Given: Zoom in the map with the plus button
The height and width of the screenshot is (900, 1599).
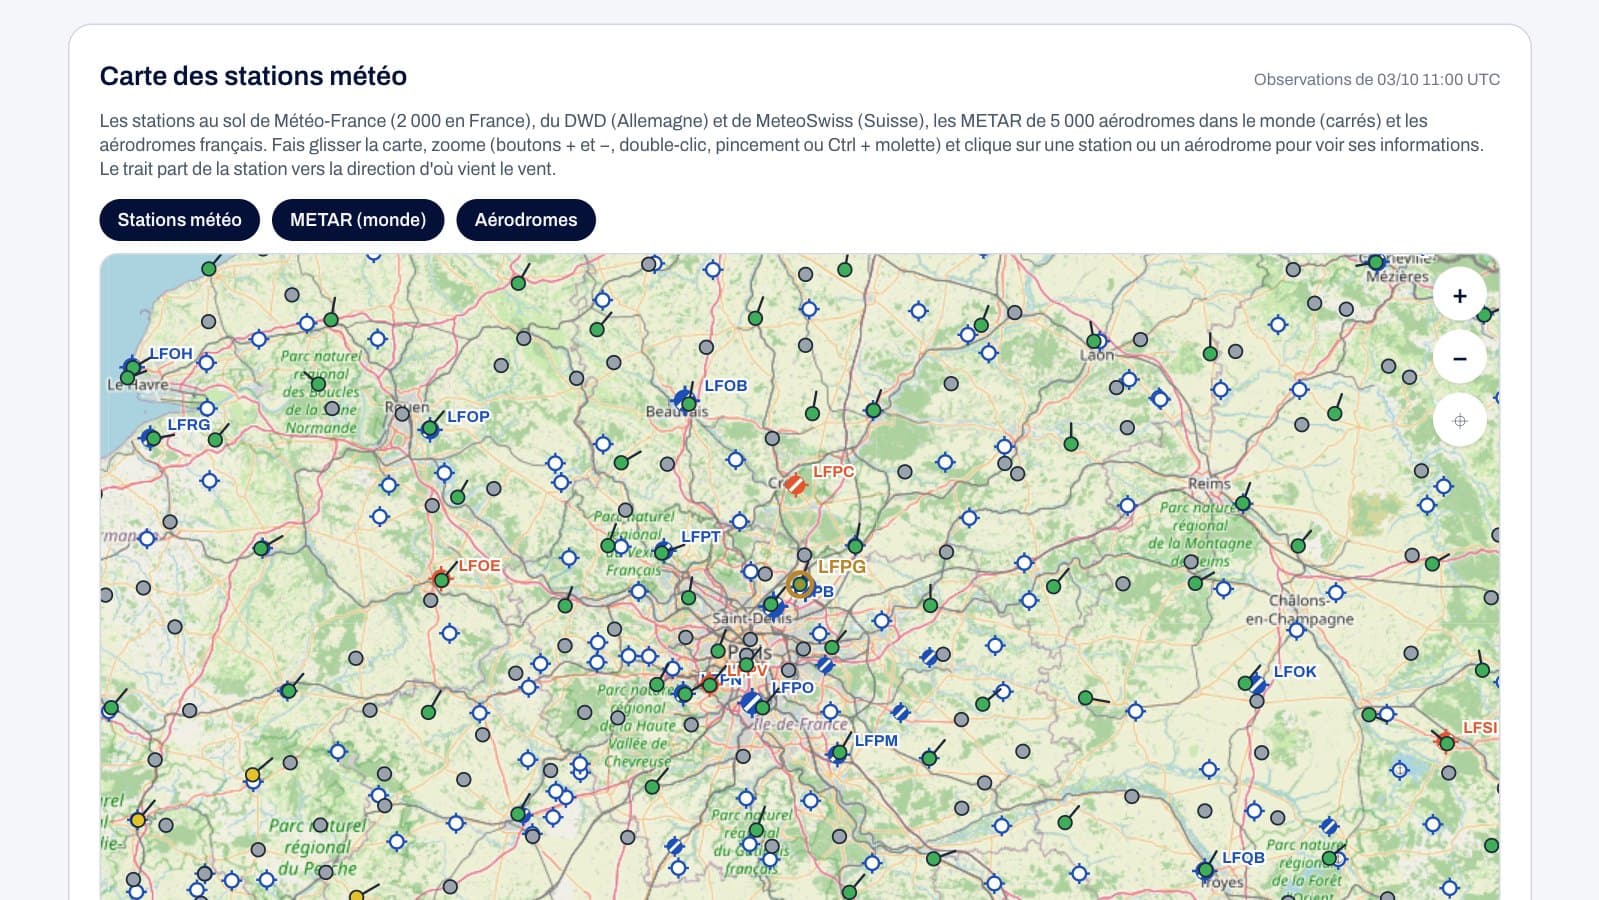Looking at the screenshot, I should point(1460,296).
